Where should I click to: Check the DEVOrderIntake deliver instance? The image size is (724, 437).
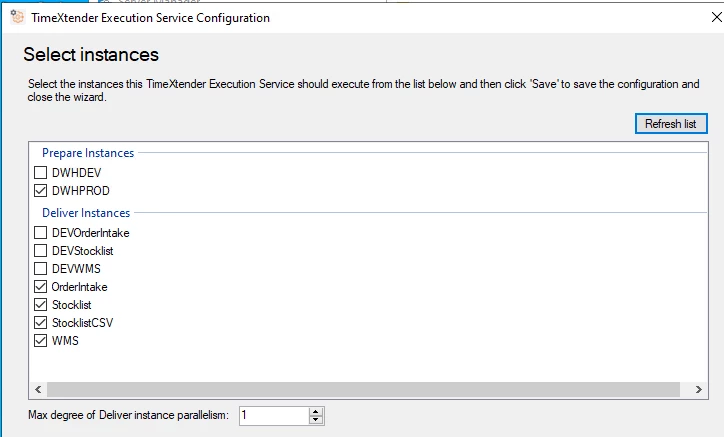coord(41,232)
